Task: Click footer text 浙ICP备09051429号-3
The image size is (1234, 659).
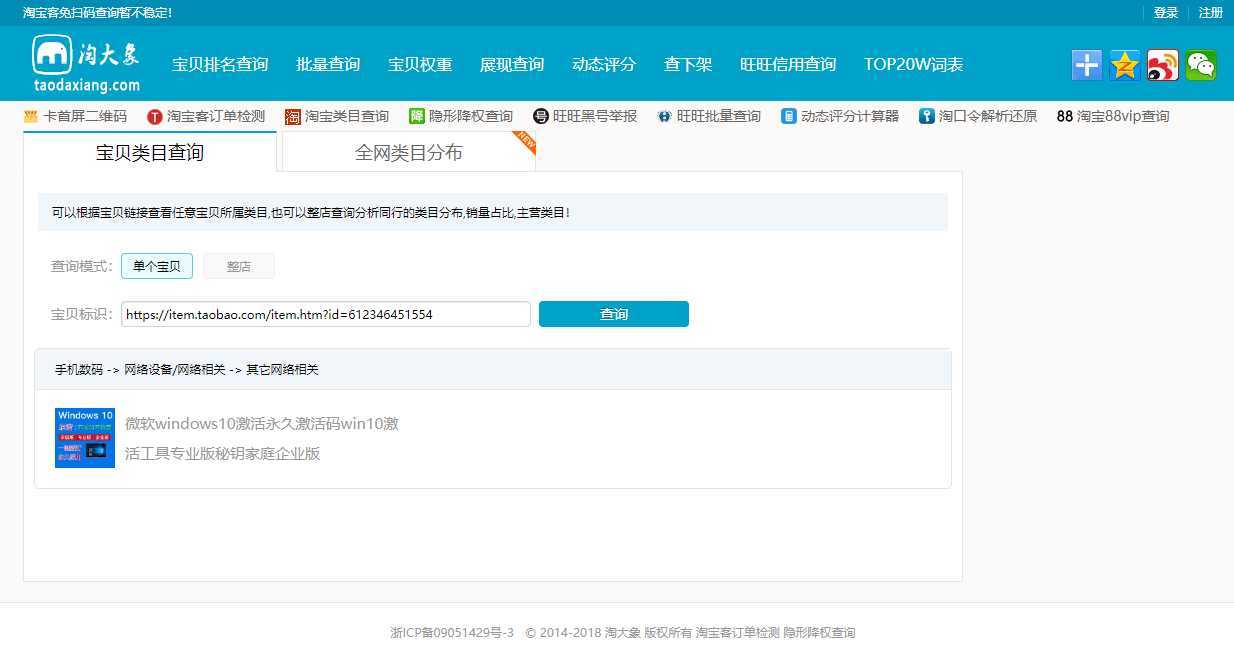Action: point(452,633)
